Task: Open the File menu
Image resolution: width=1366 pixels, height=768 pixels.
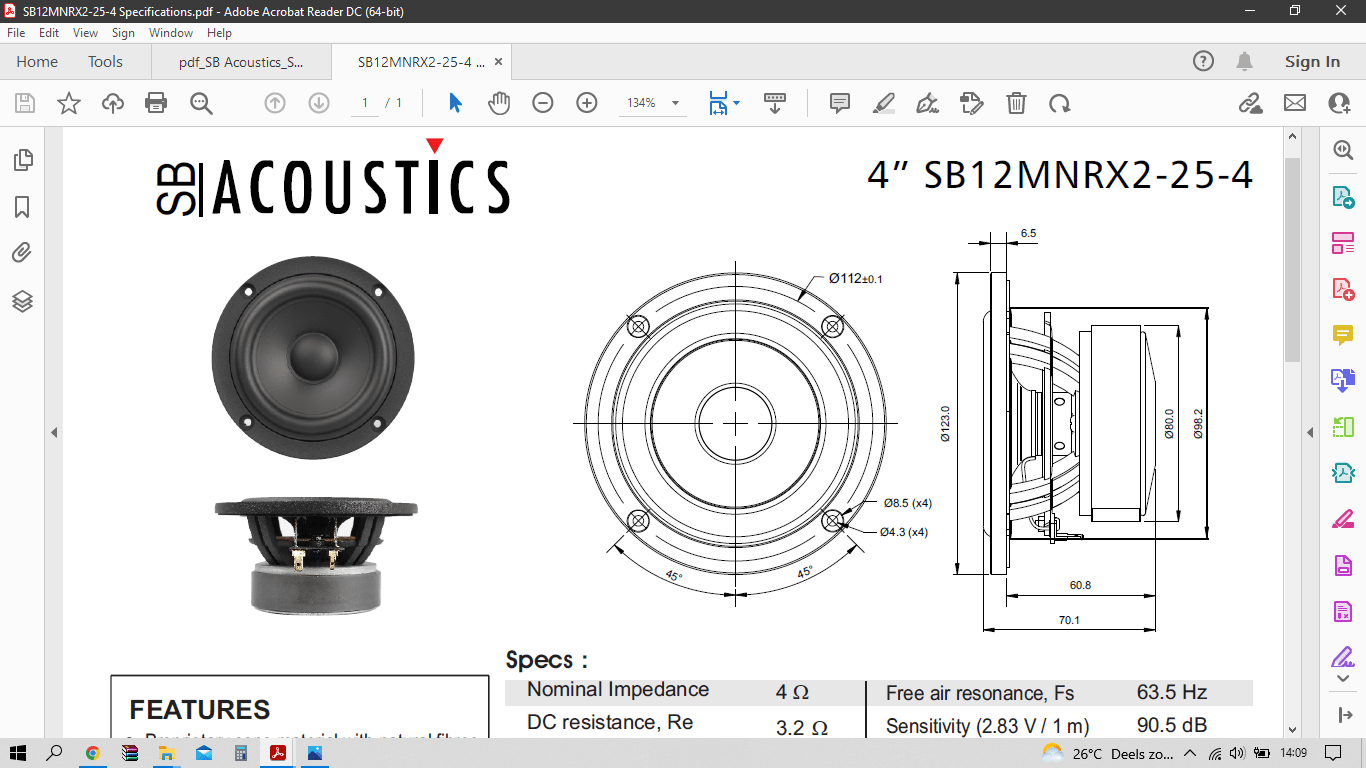Action: click(16, 33)
